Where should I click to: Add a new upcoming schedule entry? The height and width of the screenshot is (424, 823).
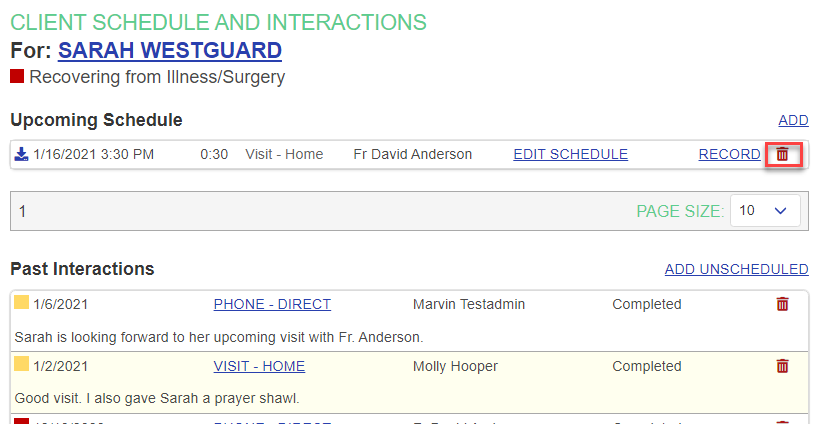pos(793,120)
